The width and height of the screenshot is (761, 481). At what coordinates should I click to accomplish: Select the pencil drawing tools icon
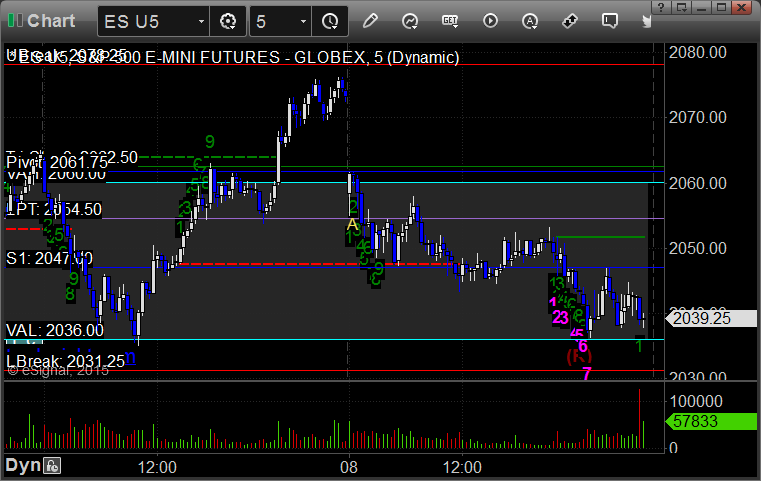(x=370, y=21)
